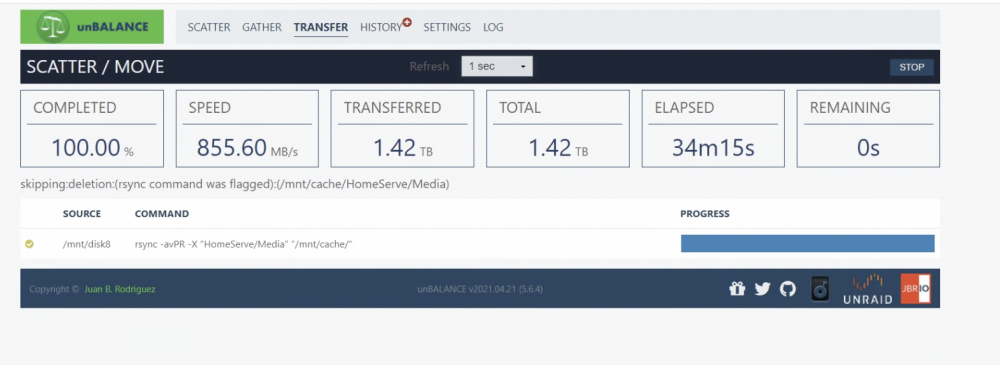Click the JBR IO logo

(916, 289)
